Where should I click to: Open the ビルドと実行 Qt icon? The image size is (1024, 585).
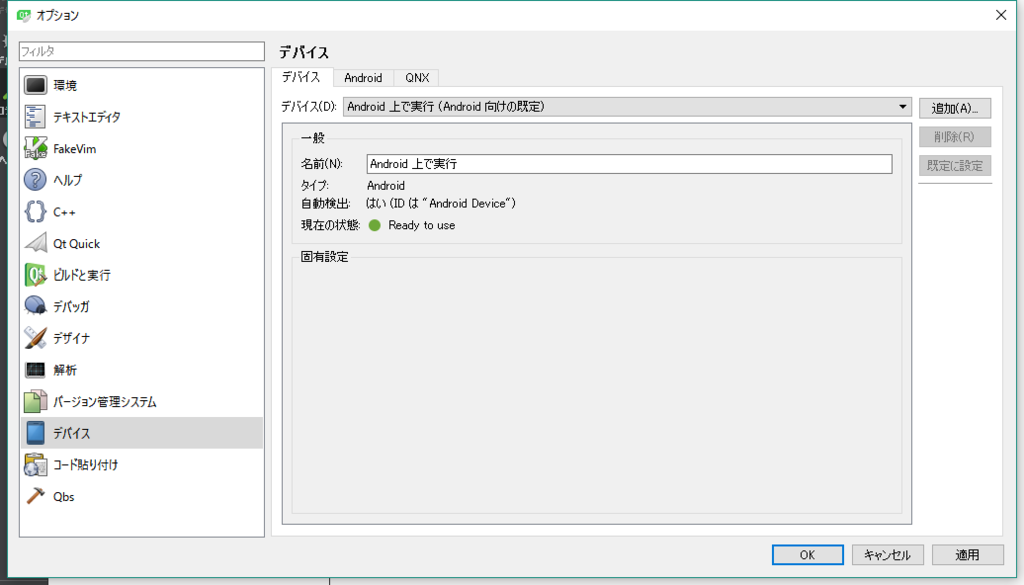[35, 275]
